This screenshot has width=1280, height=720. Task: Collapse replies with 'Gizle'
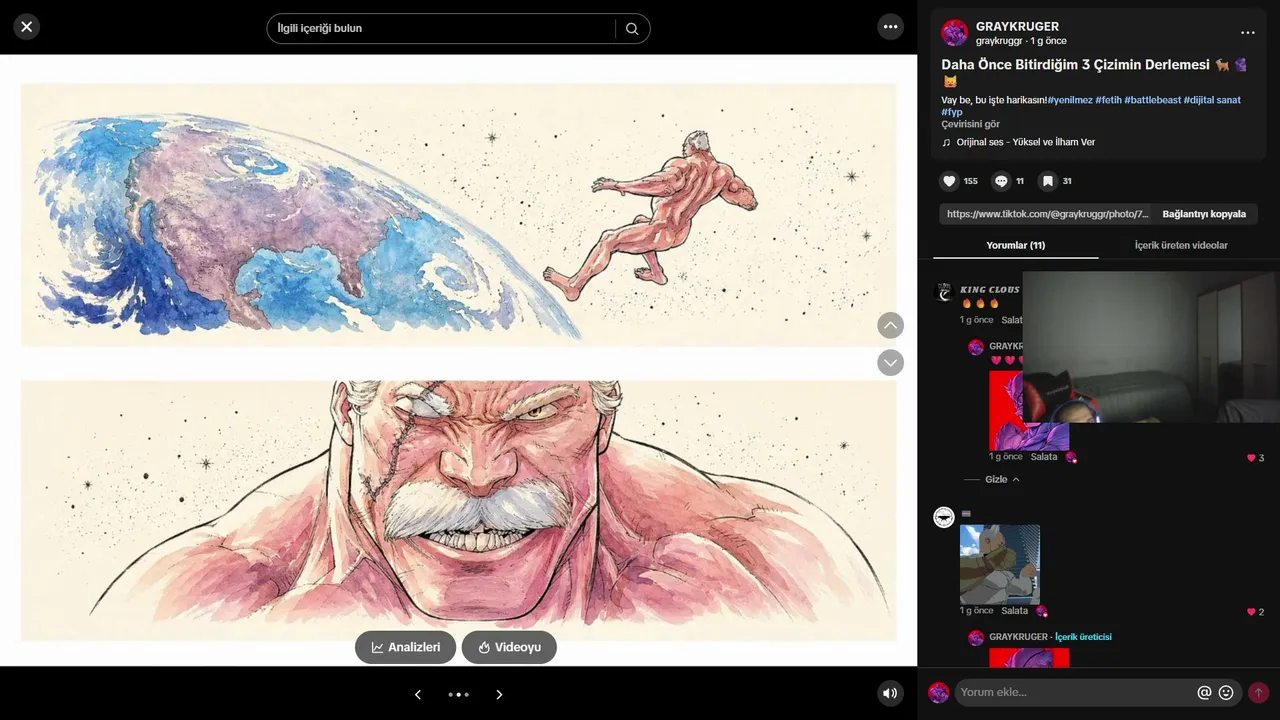(1001, 480)
